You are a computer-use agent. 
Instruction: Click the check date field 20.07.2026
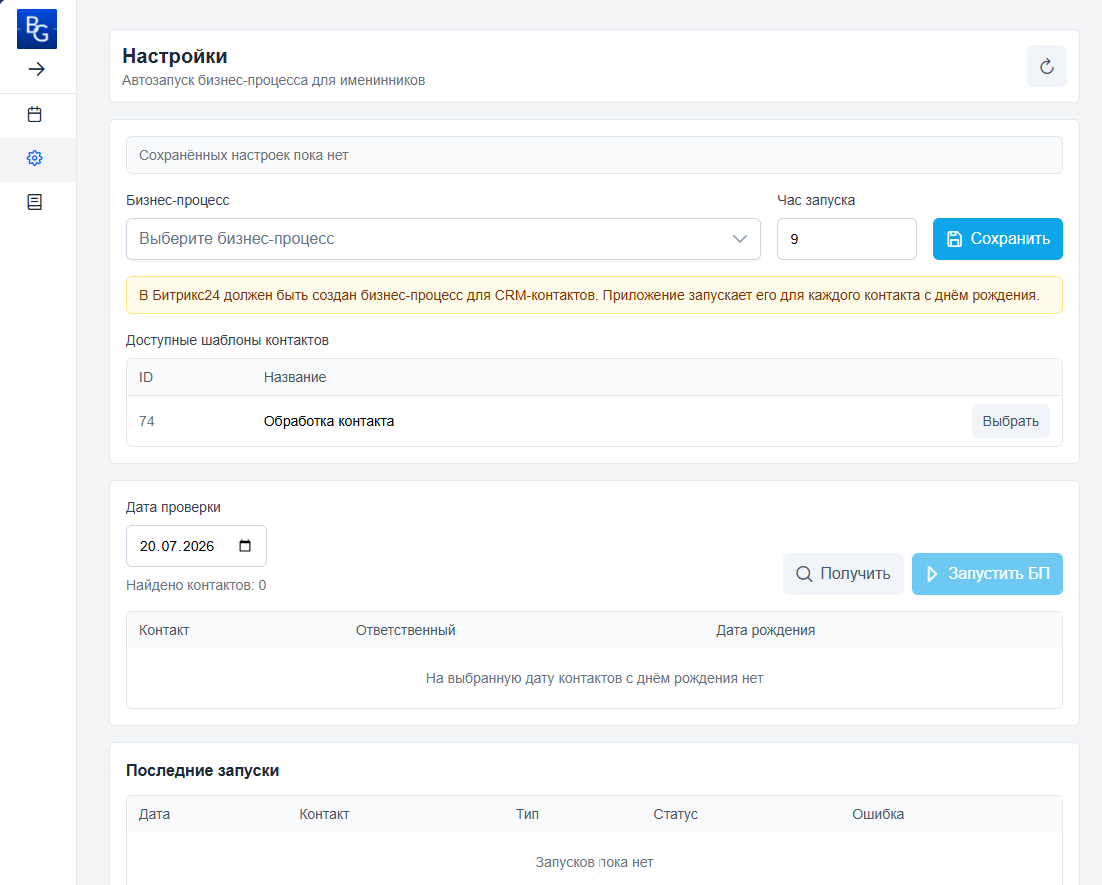(x=196, y=546)
